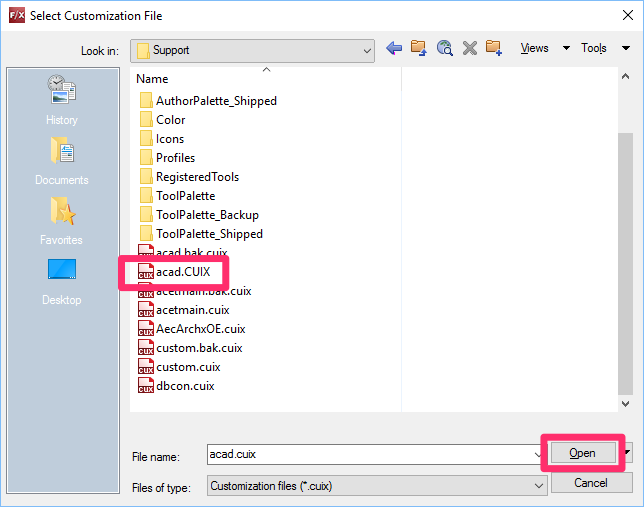Screen dimensions: 644x507
Task: Open the Tools dropdown arrow
Action: [x=626, y=48]
